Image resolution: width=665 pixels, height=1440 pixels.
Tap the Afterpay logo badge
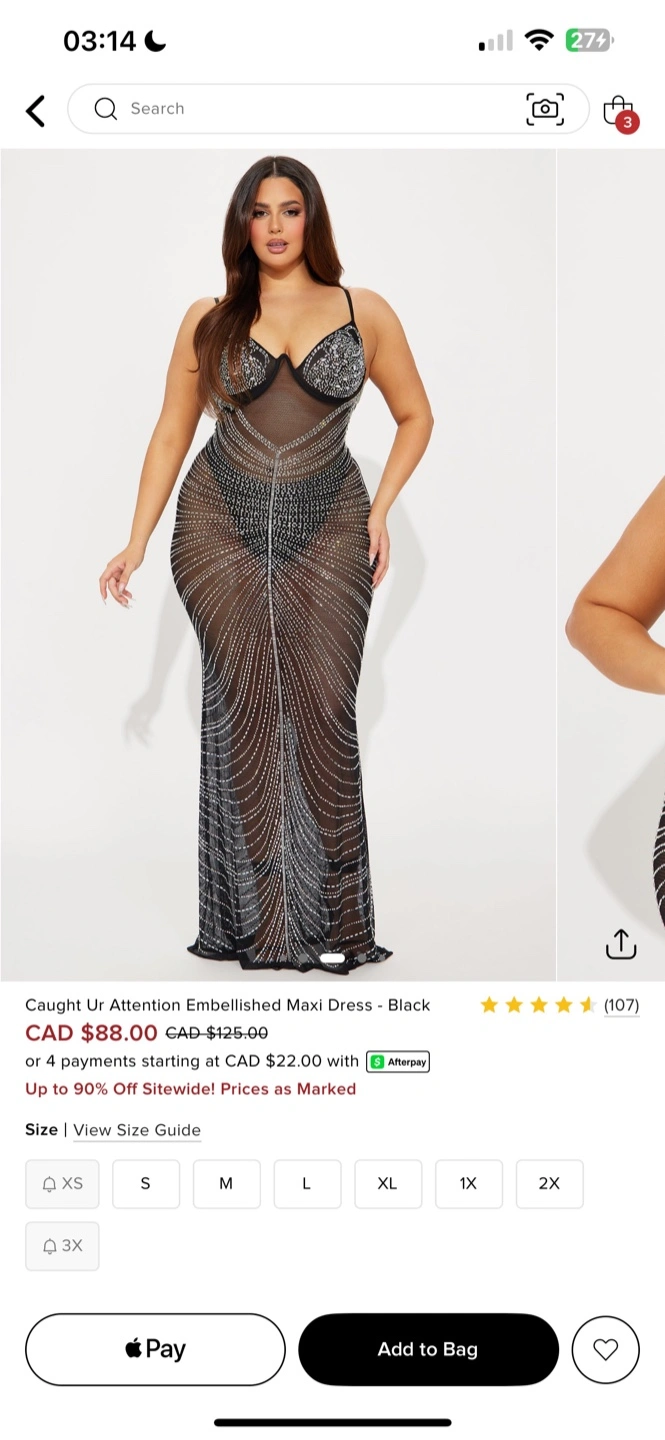coord(398,1061)
